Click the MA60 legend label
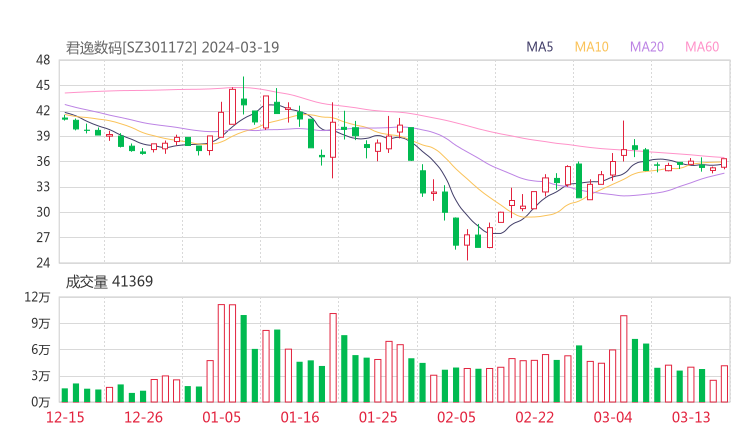This screenshot has width=740, height=440. [x=702, y=47]
